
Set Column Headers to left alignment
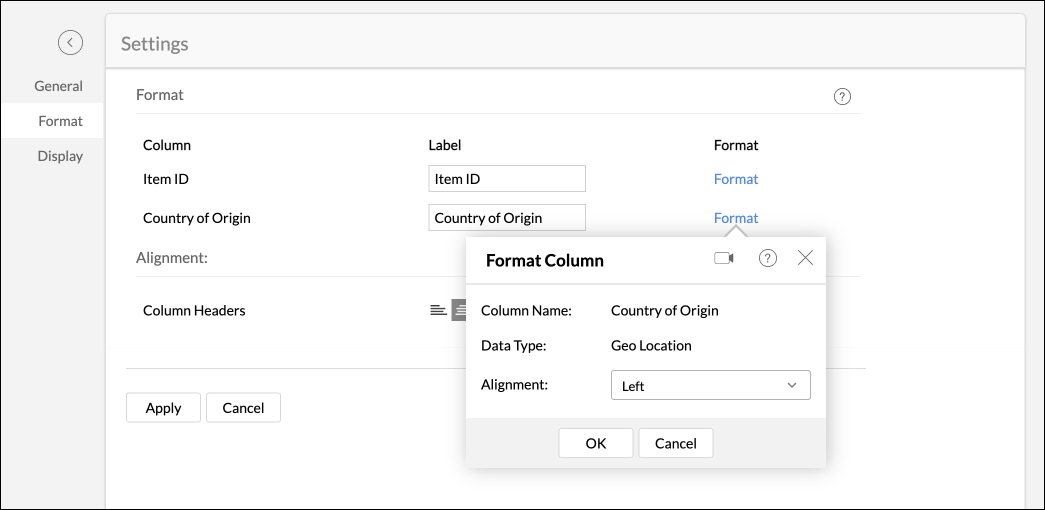[x=438, y=310]
